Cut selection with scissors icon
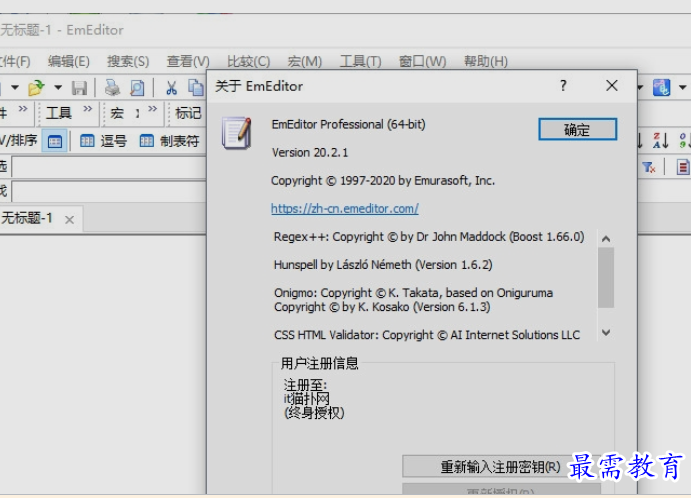Image resolution: width=691 pixels, height=498 pixels. [171, 88]
